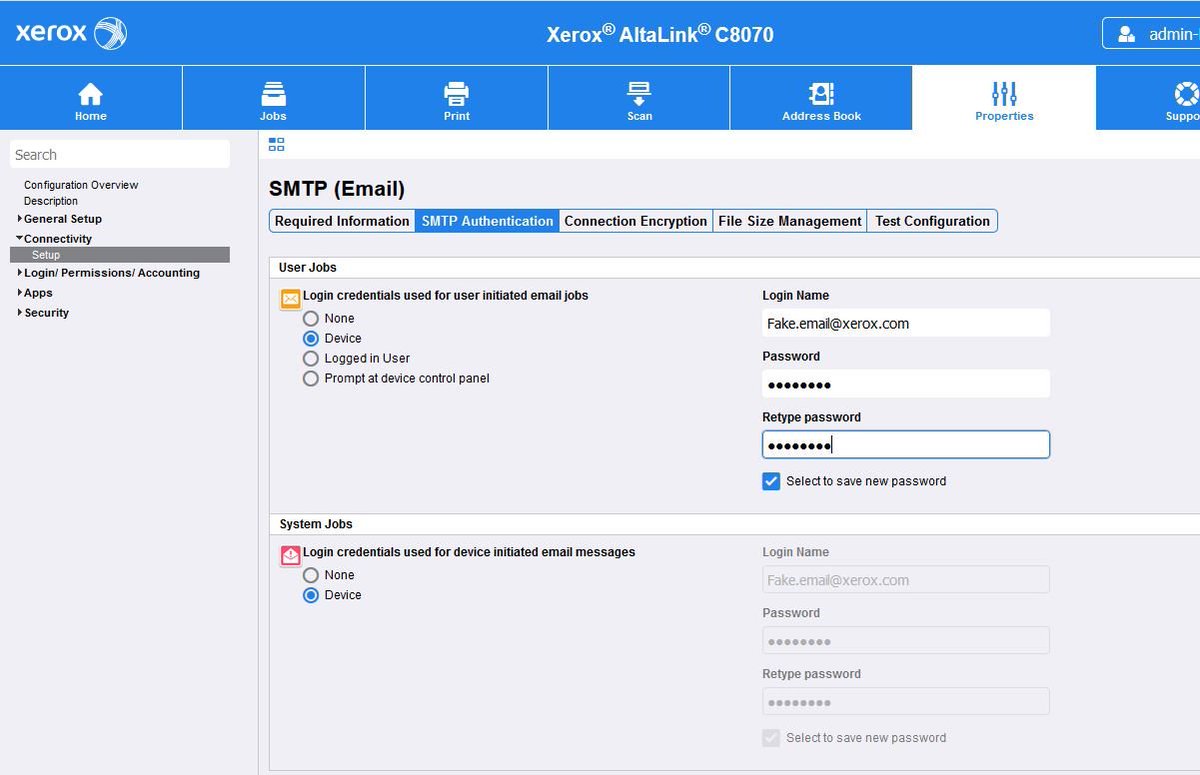Select None for user initiated email jobs
1200x775 pixels.
coord(311,318)
